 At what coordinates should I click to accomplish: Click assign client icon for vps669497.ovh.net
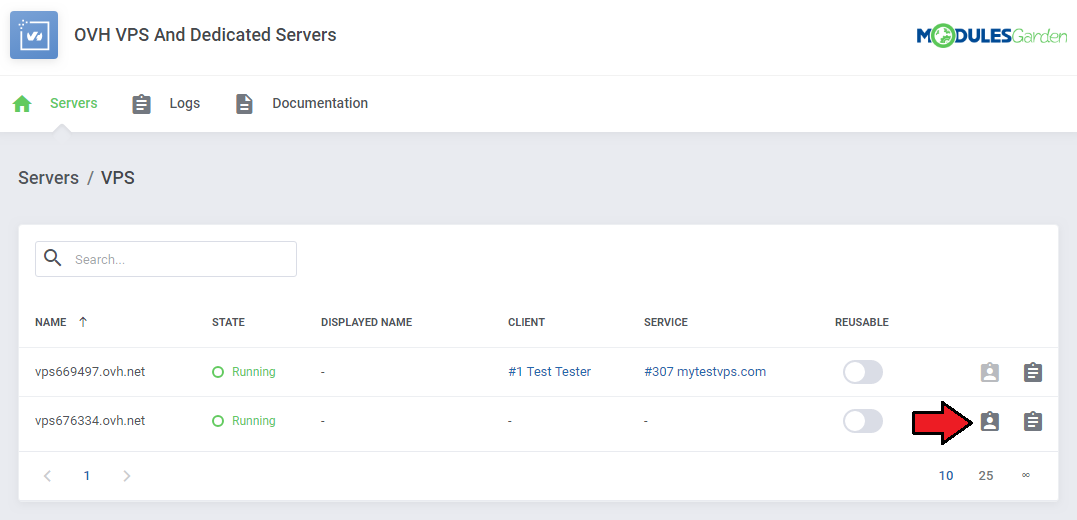[990, 372]
